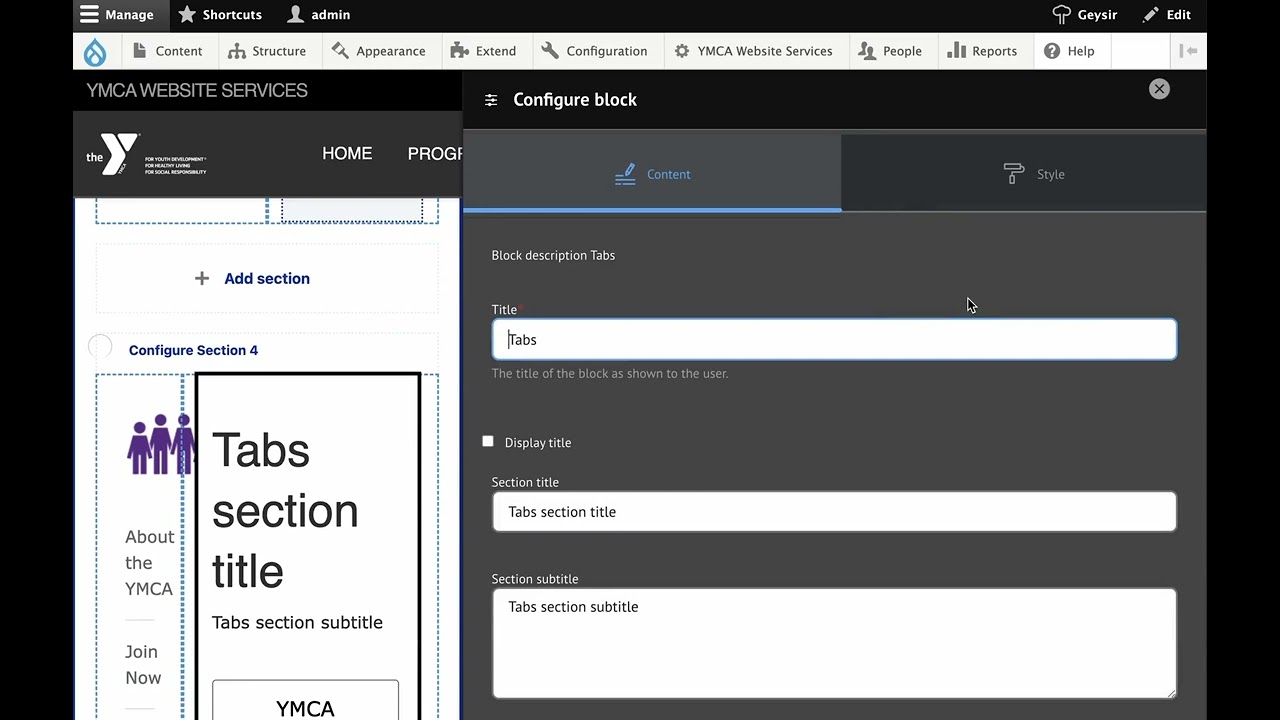Click Add section link
The height and width of the screenshot is (720, 1280).
click(267, 279)
